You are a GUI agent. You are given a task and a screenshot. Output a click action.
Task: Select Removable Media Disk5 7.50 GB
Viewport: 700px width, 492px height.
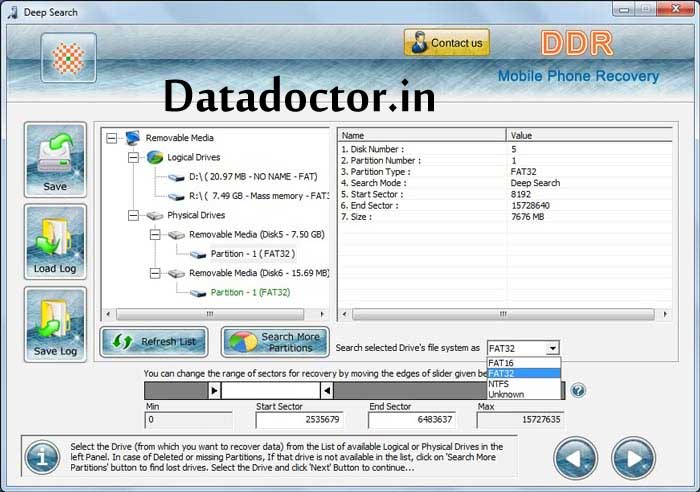pyautogui.click(x=257, y=234)
